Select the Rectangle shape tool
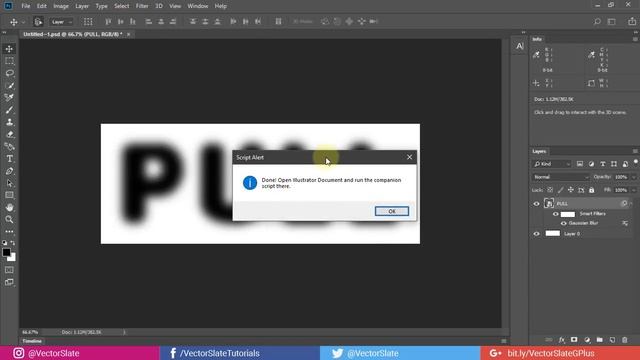 9,195
